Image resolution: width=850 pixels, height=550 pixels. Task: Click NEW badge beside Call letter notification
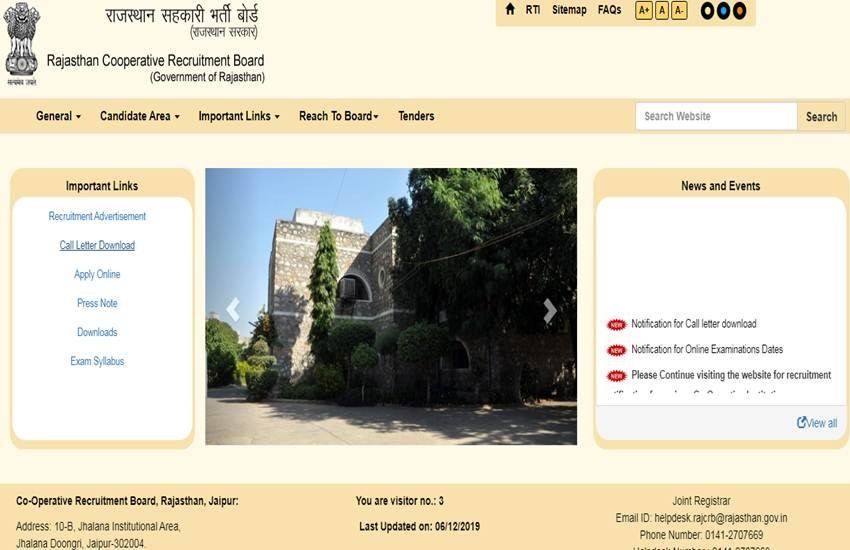pos(616,325)
